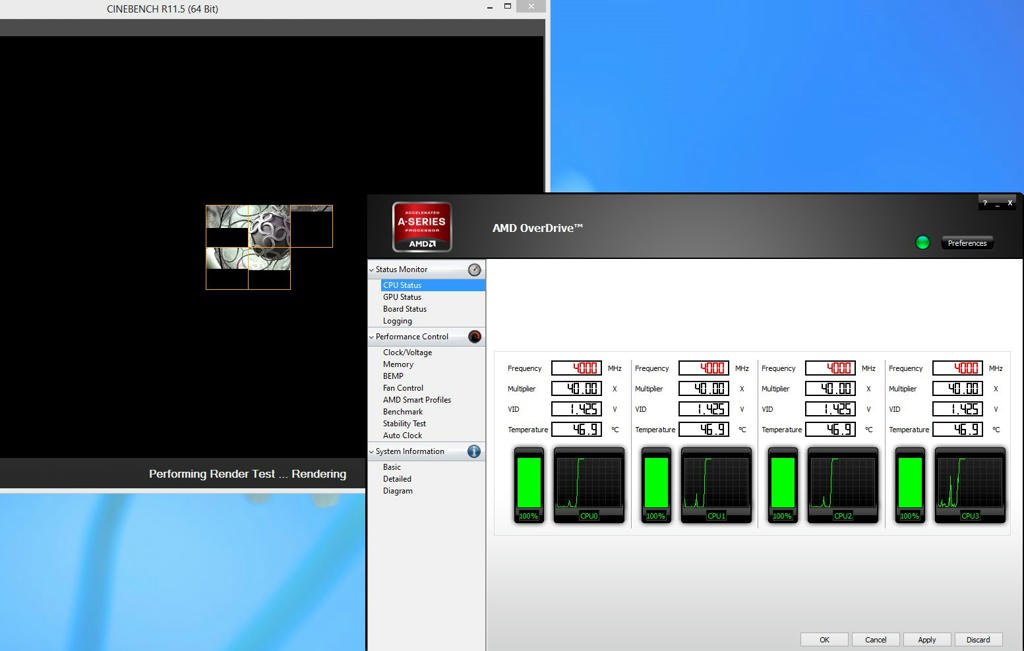Click the CPU1 Multiplier value field
Image resolution: width=1024 pixels, height=651 pixels.
(704, 389)
